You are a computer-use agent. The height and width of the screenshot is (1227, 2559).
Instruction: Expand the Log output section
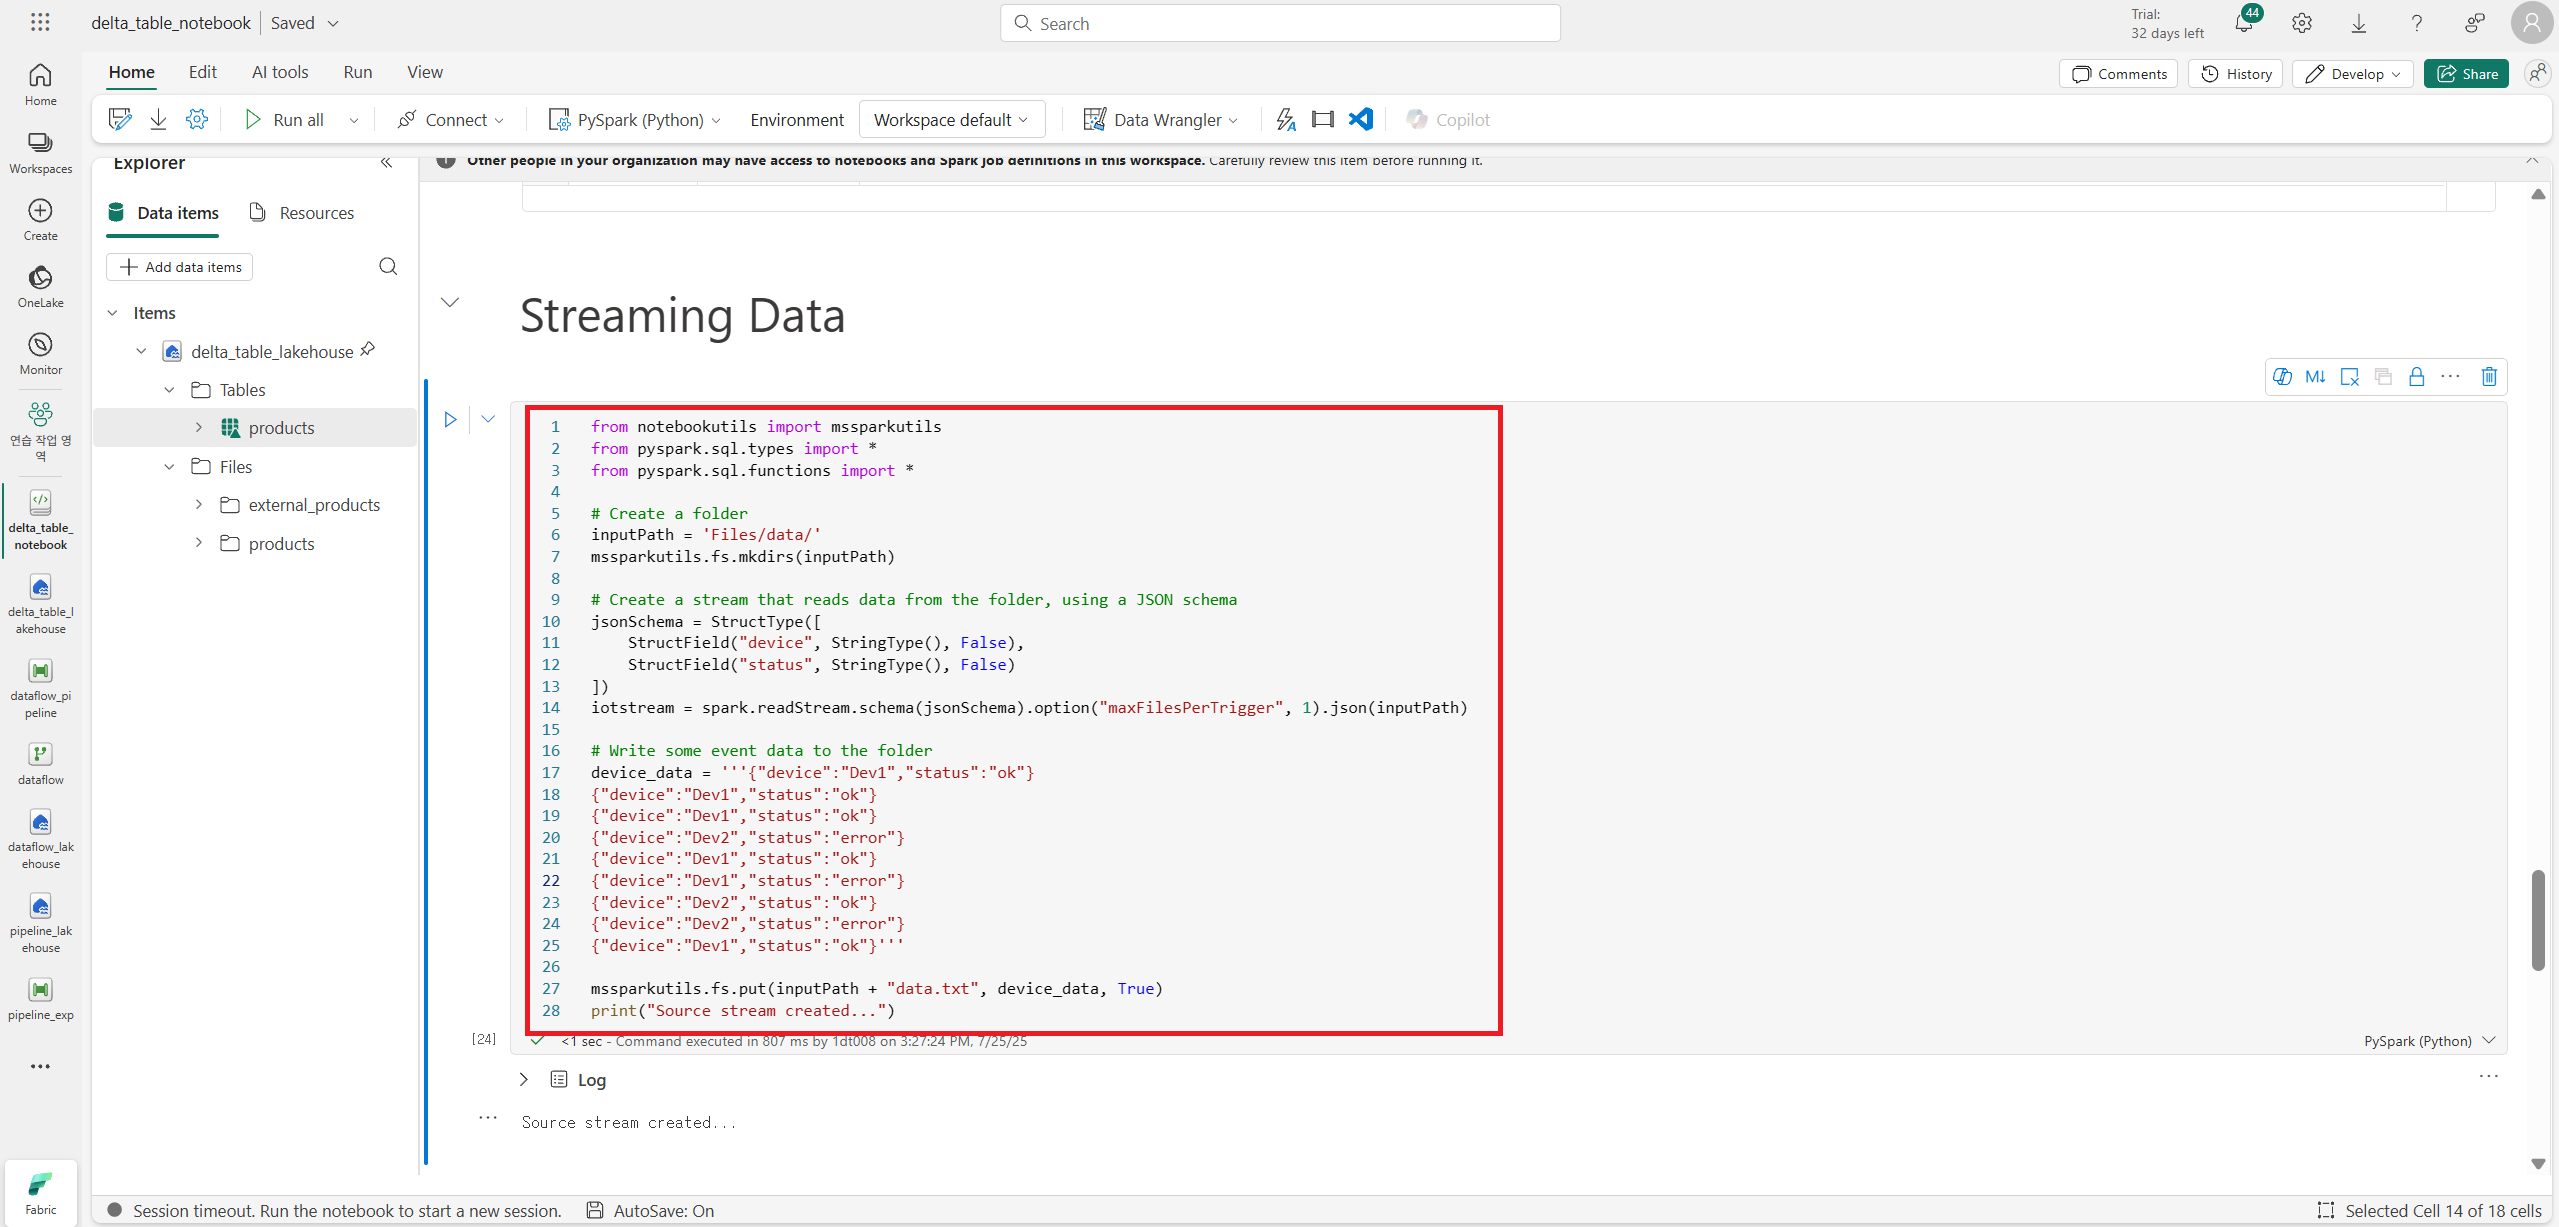point(524,1080)
